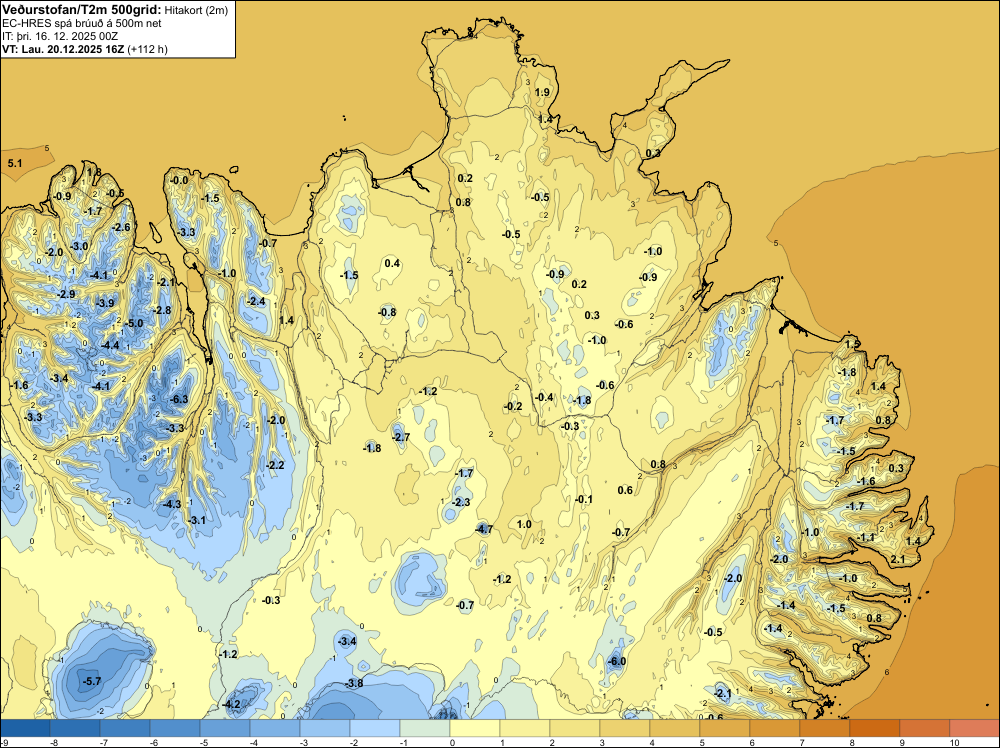
Task: Click the temperature reading -6.3
Action: (x=179, y=399)
